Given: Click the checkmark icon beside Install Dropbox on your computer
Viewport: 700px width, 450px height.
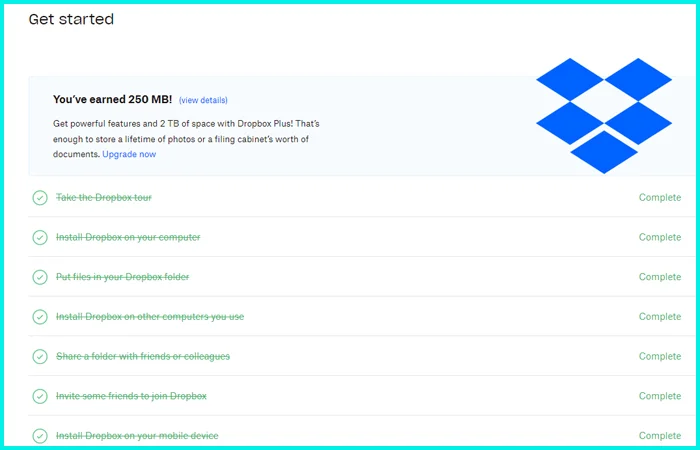Looking at the screenshot, I should (40, 237).
